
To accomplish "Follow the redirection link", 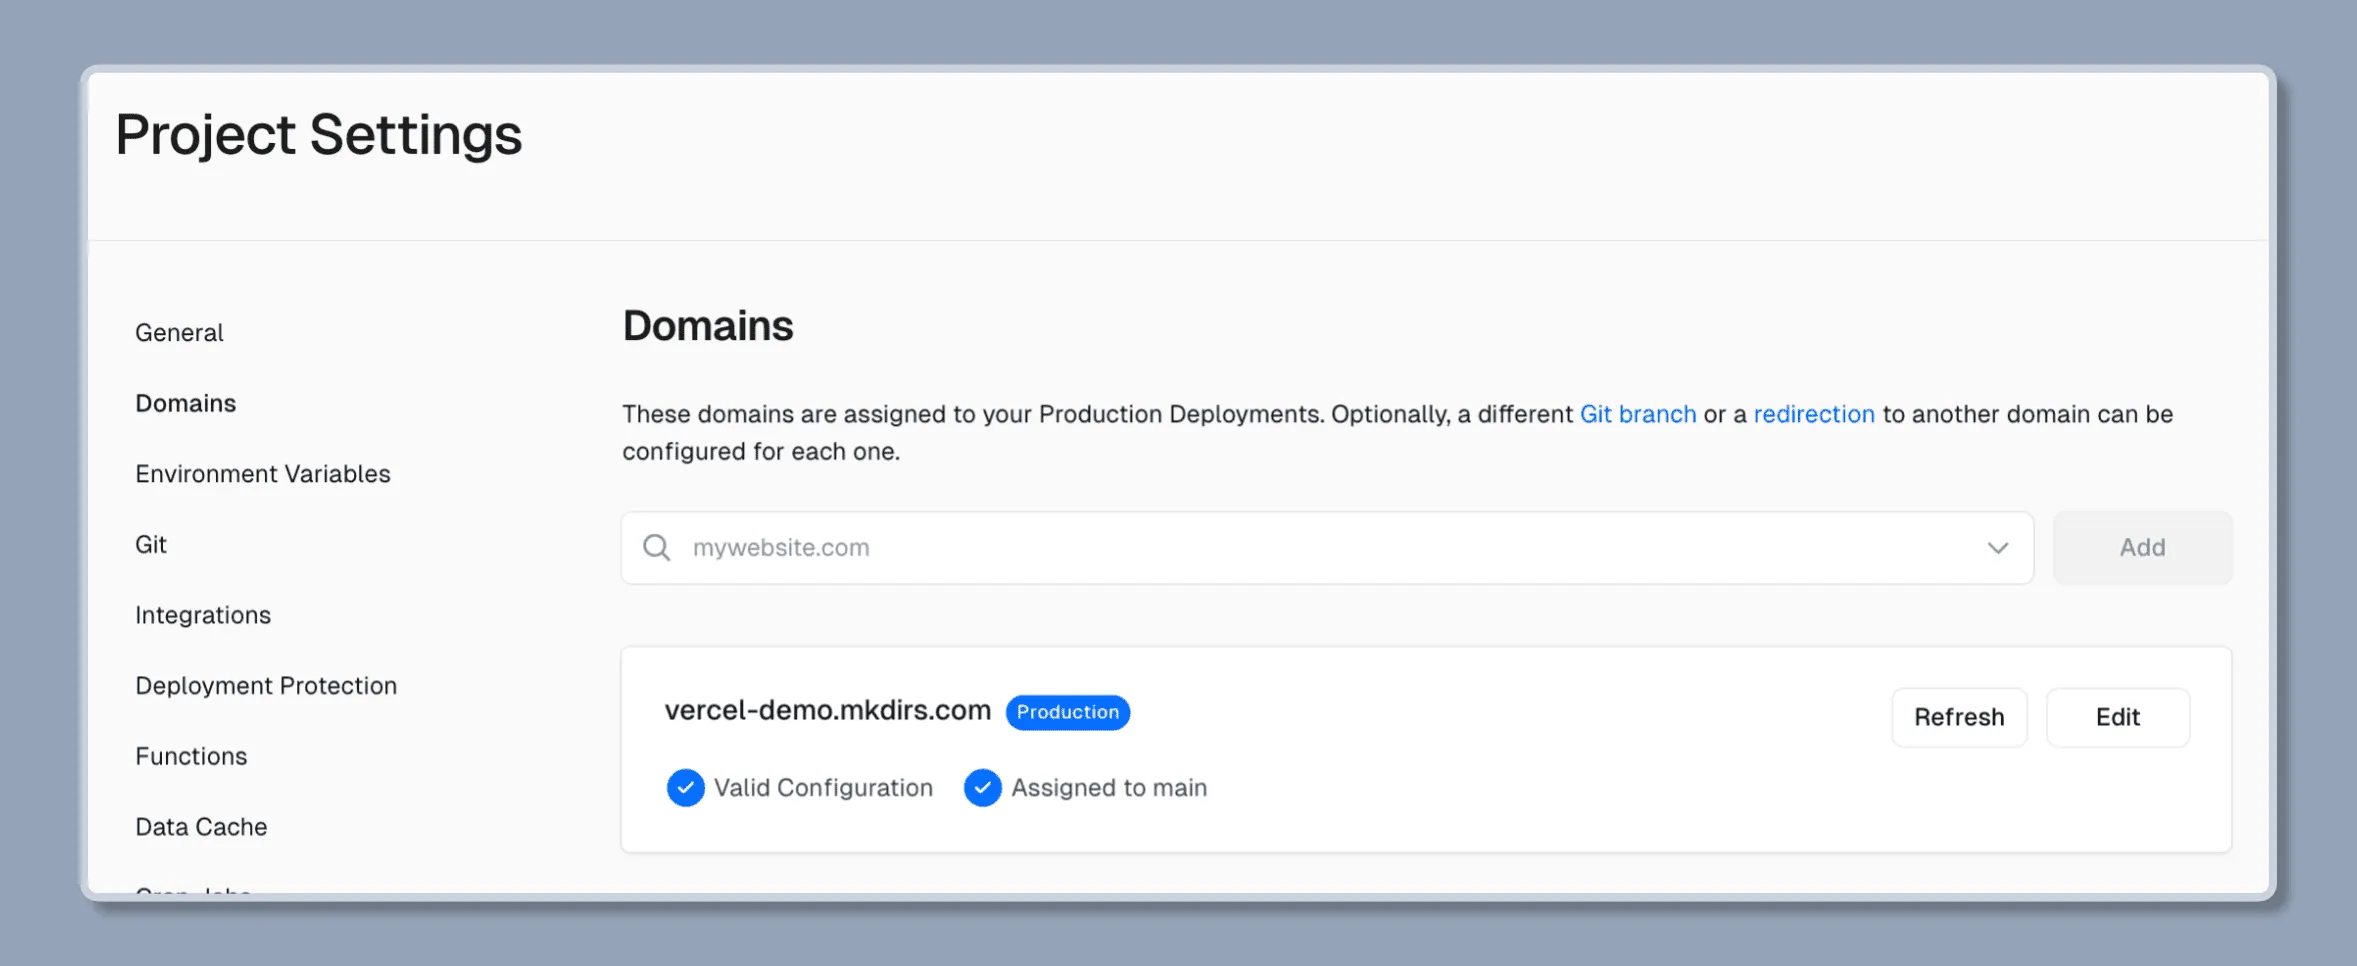I will click(1813, 414).
